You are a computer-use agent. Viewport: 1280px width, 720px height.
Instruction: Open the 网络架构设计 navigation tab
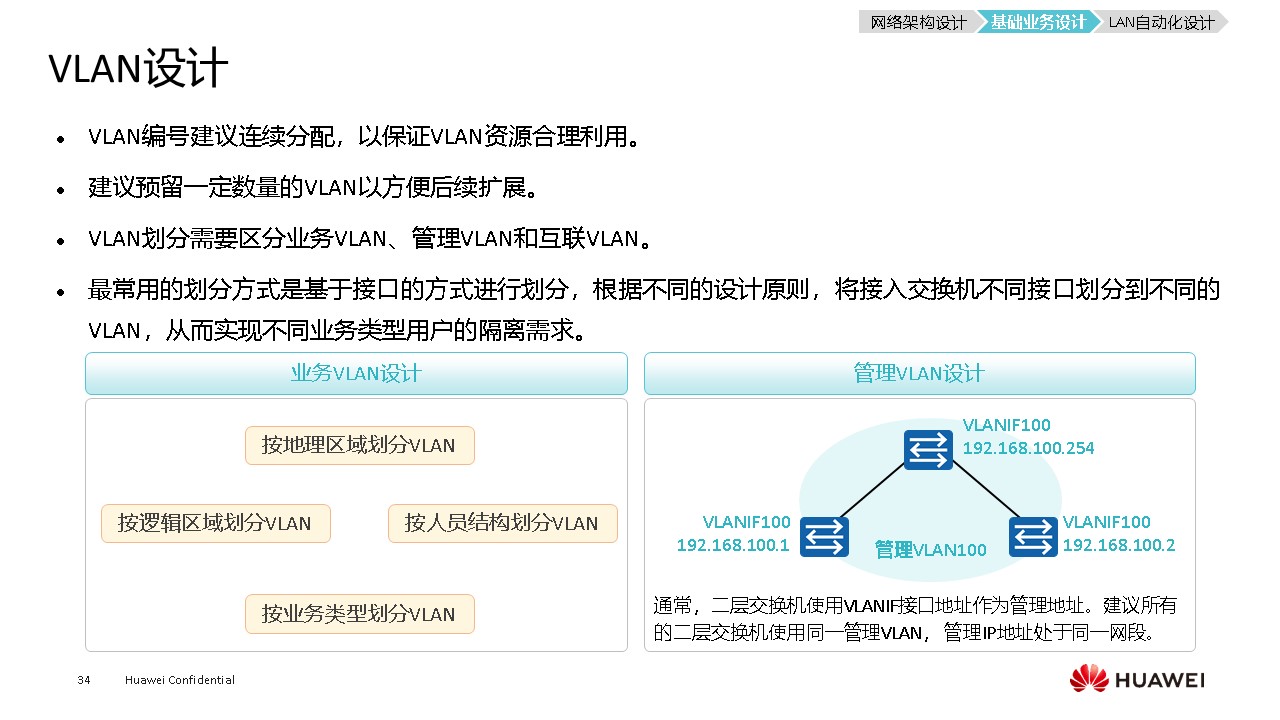pyautogui.click(x=917, y=22)
